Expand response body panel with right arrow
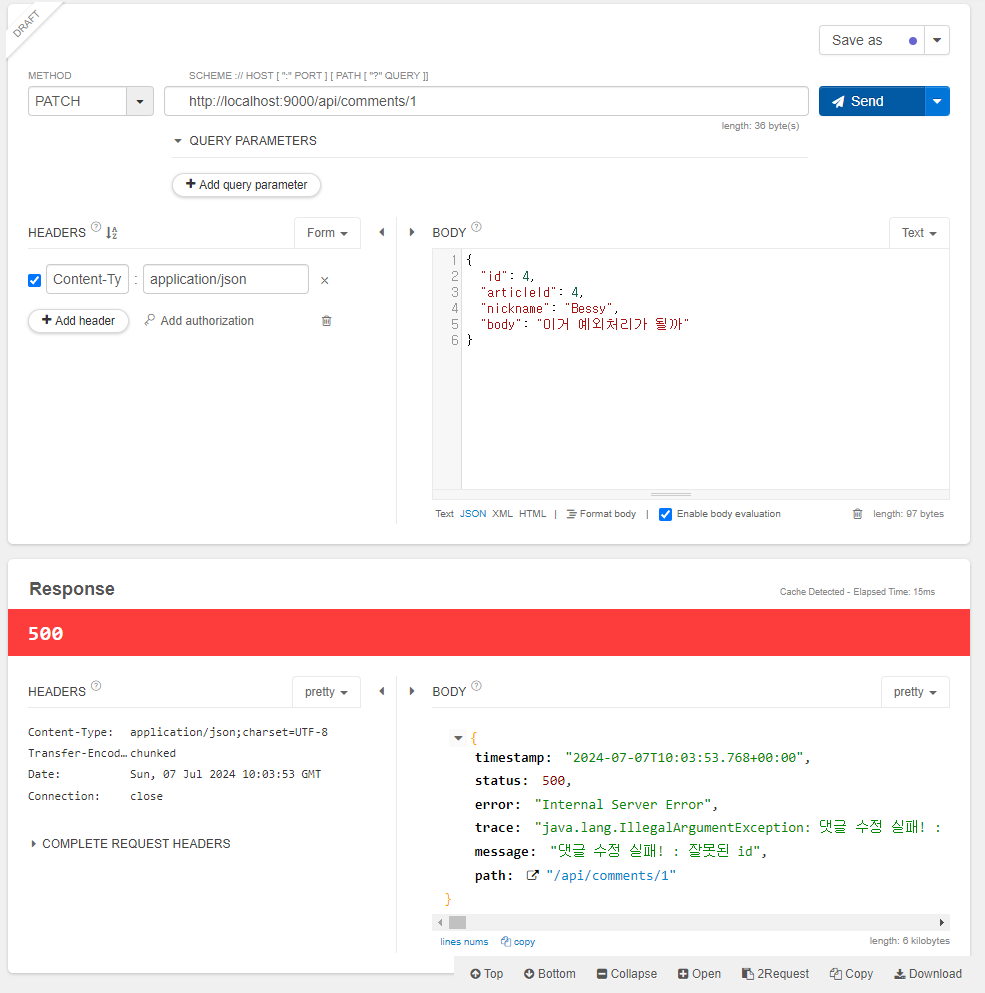The width and height of the screenshot is (985, 993). pos(412,691)
